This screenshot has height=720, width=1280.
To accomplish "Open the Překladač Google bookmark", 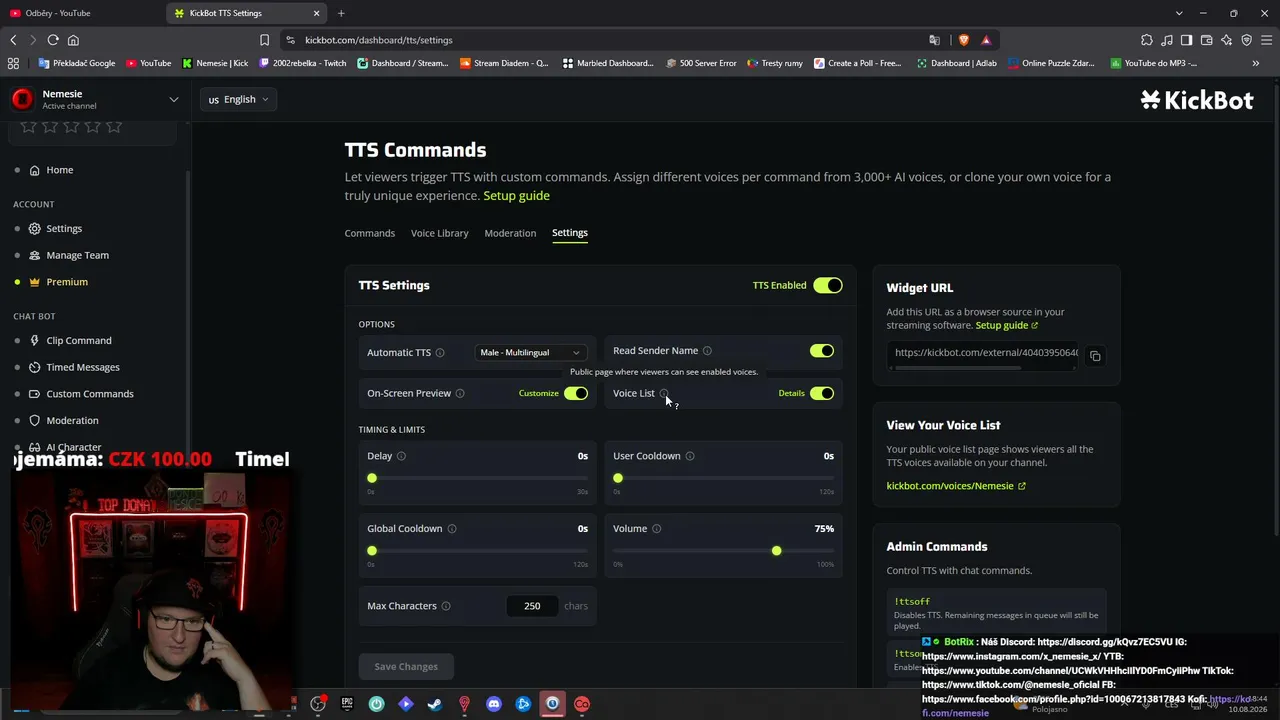I will [x=76, y=63].
